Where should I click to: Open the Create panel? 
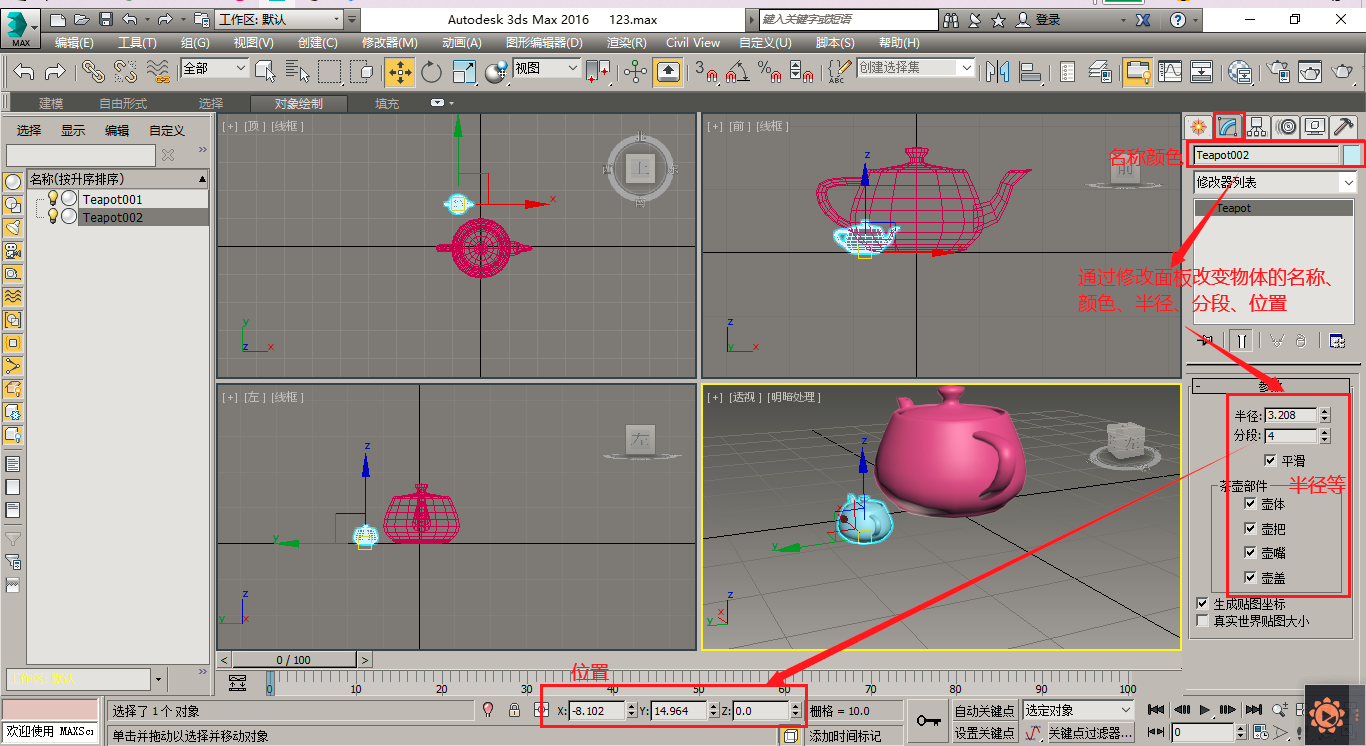click(x=1197, y=126)
